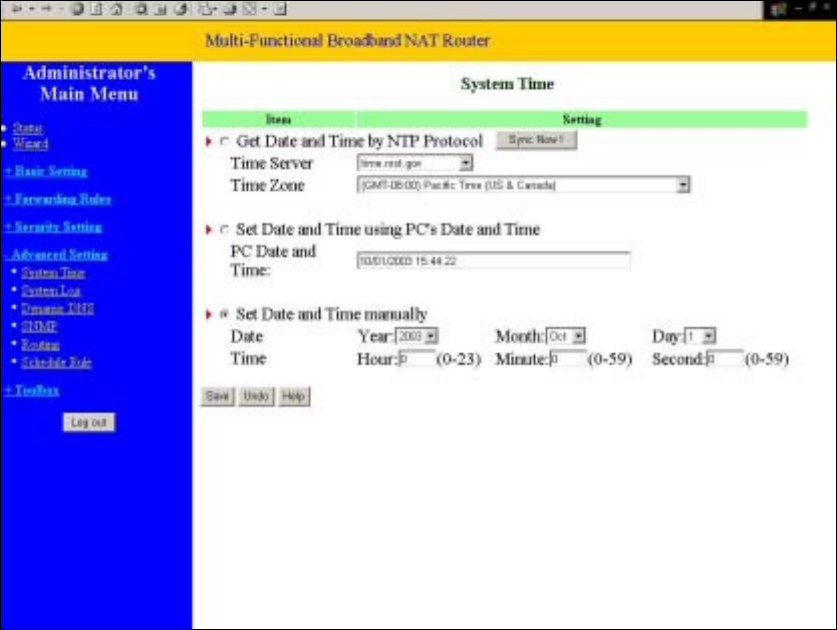The image size is (837, 630).
Task: Click the 'System Time' page heading
Action: 507,84
